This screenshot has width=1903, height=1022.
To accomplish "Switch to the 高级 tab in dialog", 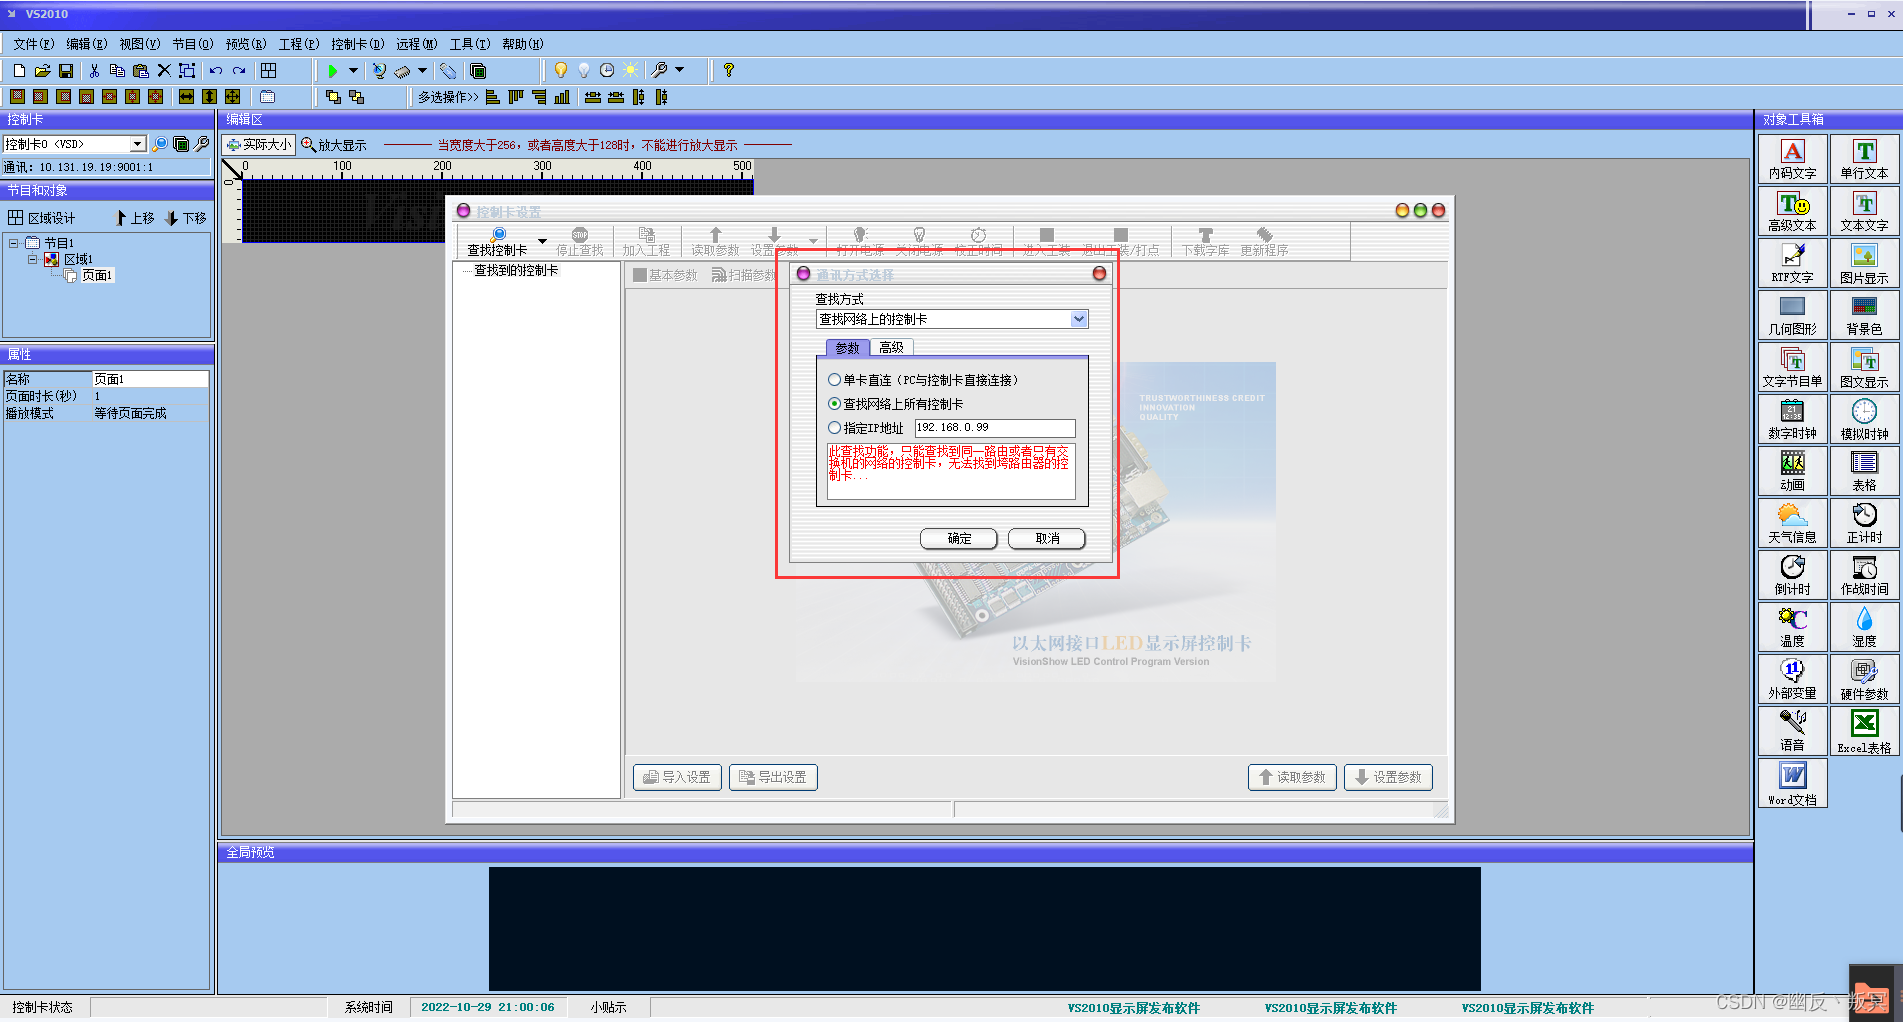I will (x=891, y=347).
